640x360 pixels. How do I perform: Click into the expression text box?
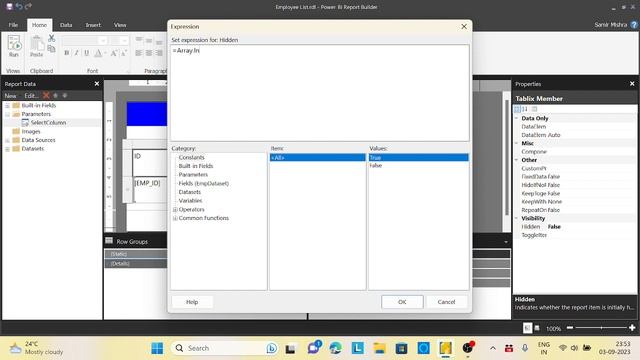click(320, 93)
